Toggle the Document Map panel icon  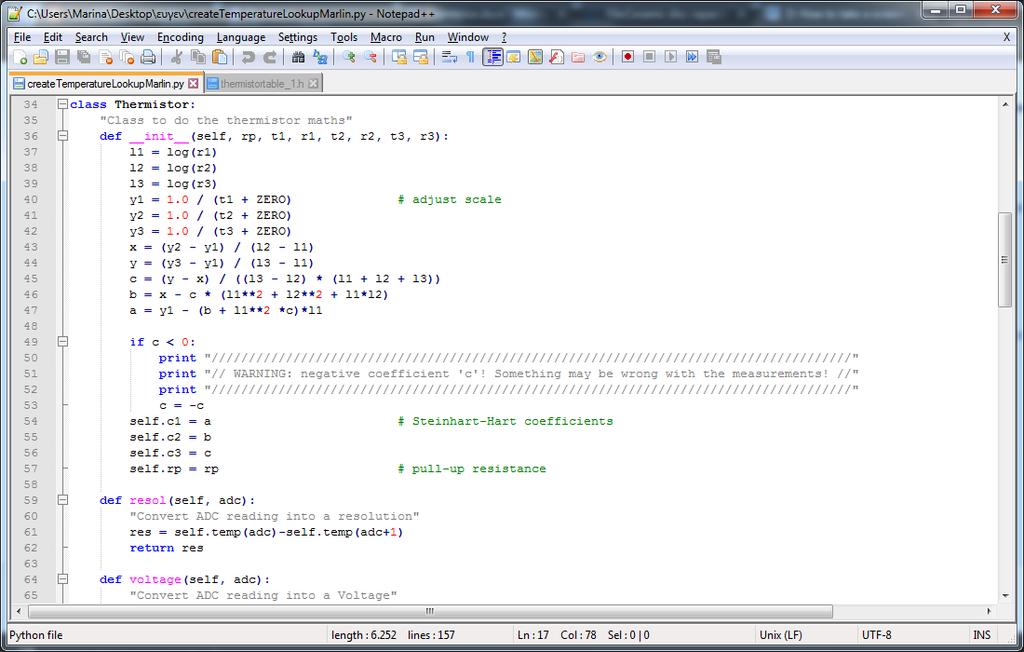(535, 57)
